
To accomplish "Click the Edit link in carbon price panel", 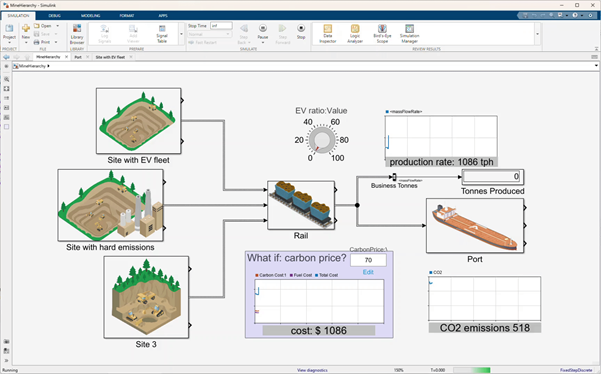I will point(368,272).
